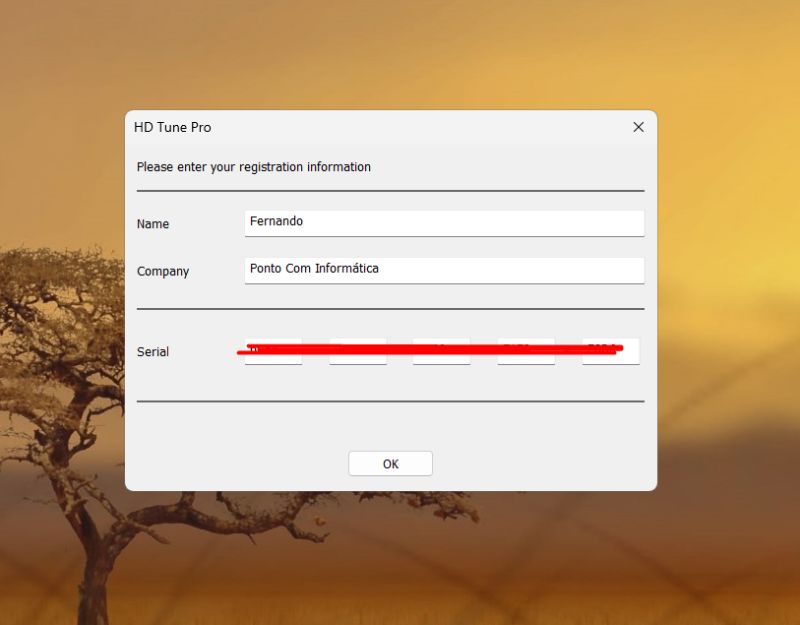The image size is (800, 625).
Task: Close the HD Tune Pro dialog
Action: (x=638, y=127)
